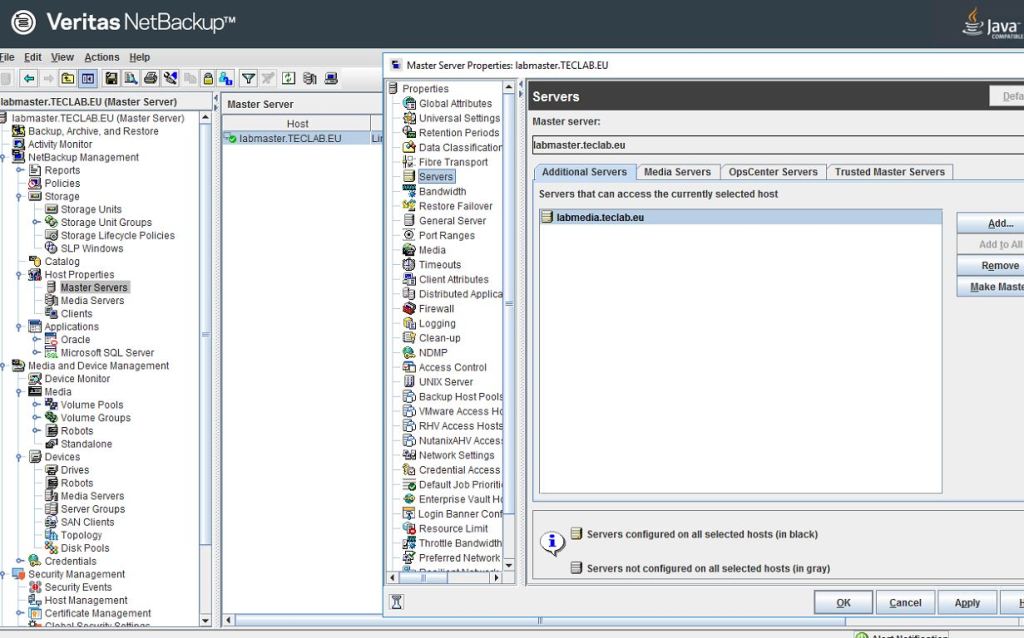1024x638 pixels.
Task: Open the Logging properties item
Action: pos(437,323)
